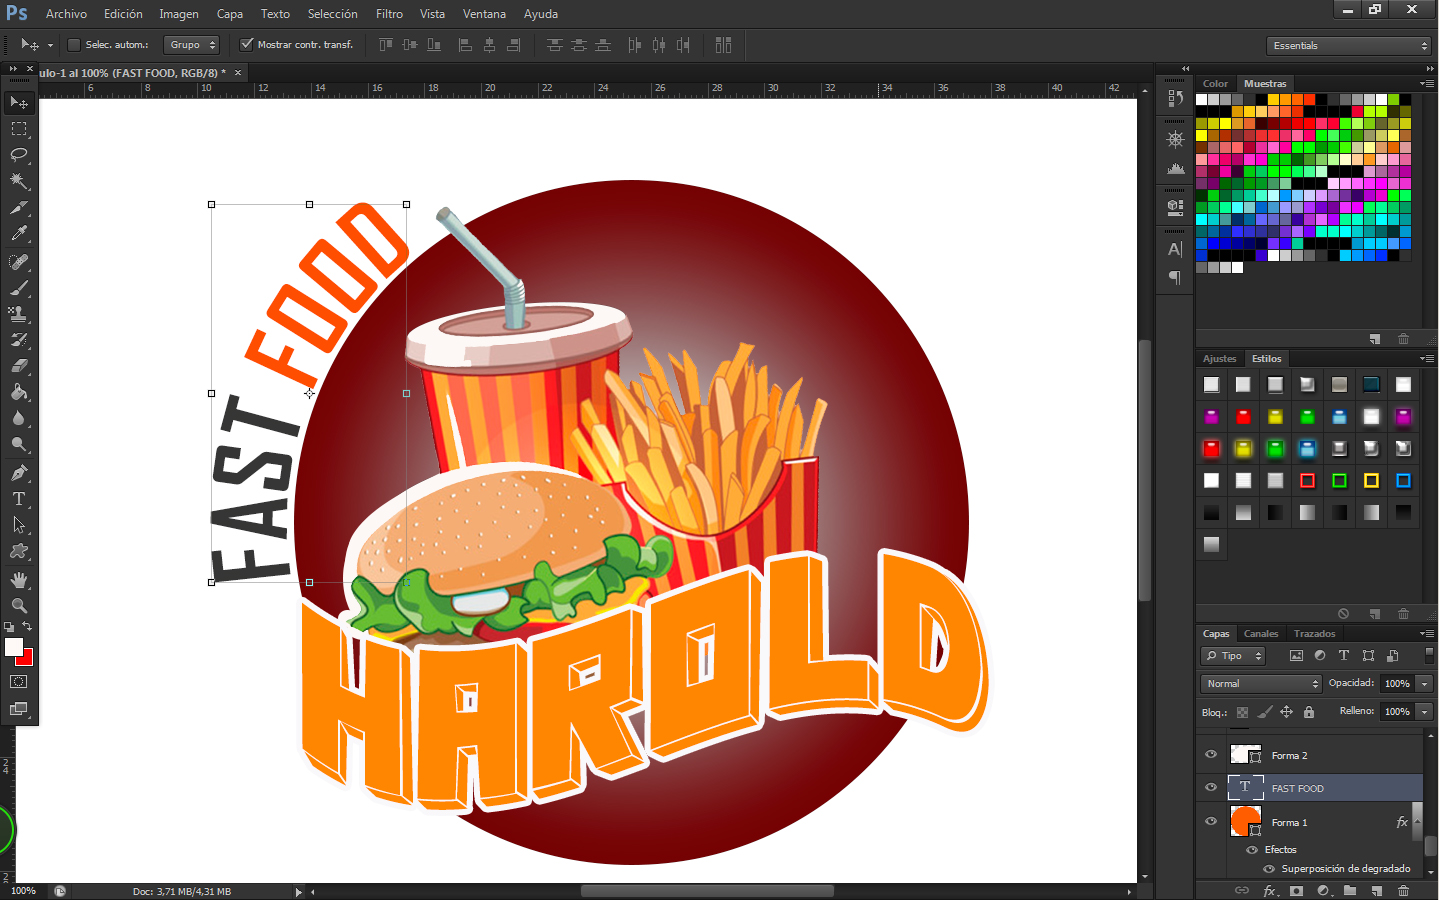
Task: Switch to the Canales tab
Action: point(1261,634)
